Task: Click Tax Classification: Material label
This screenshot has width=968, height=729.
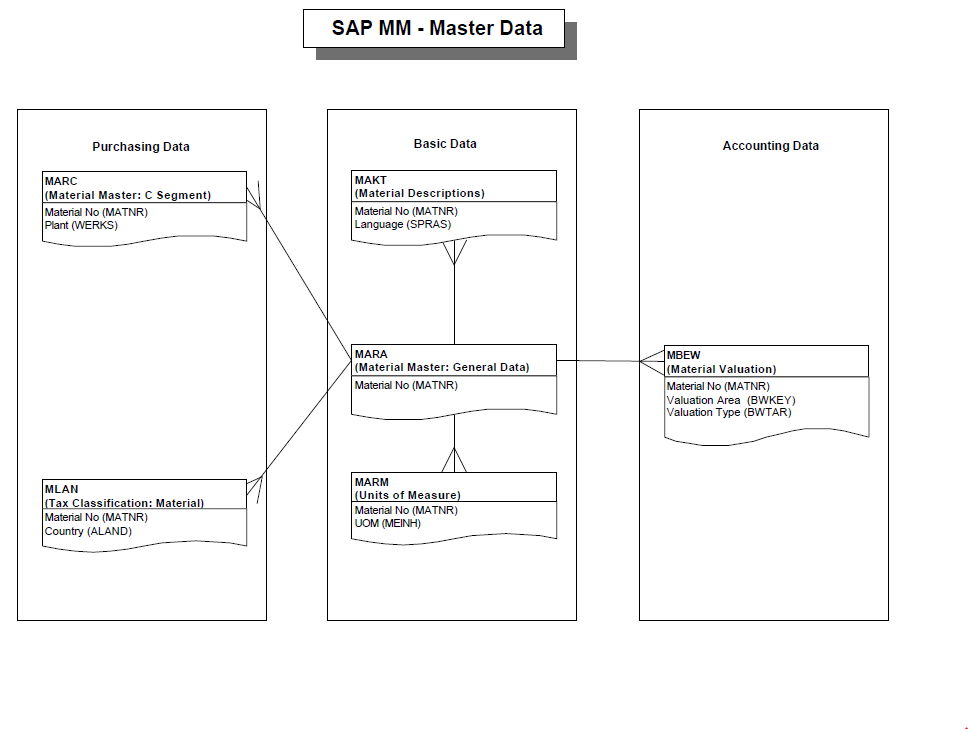Action: click(124, 503)
